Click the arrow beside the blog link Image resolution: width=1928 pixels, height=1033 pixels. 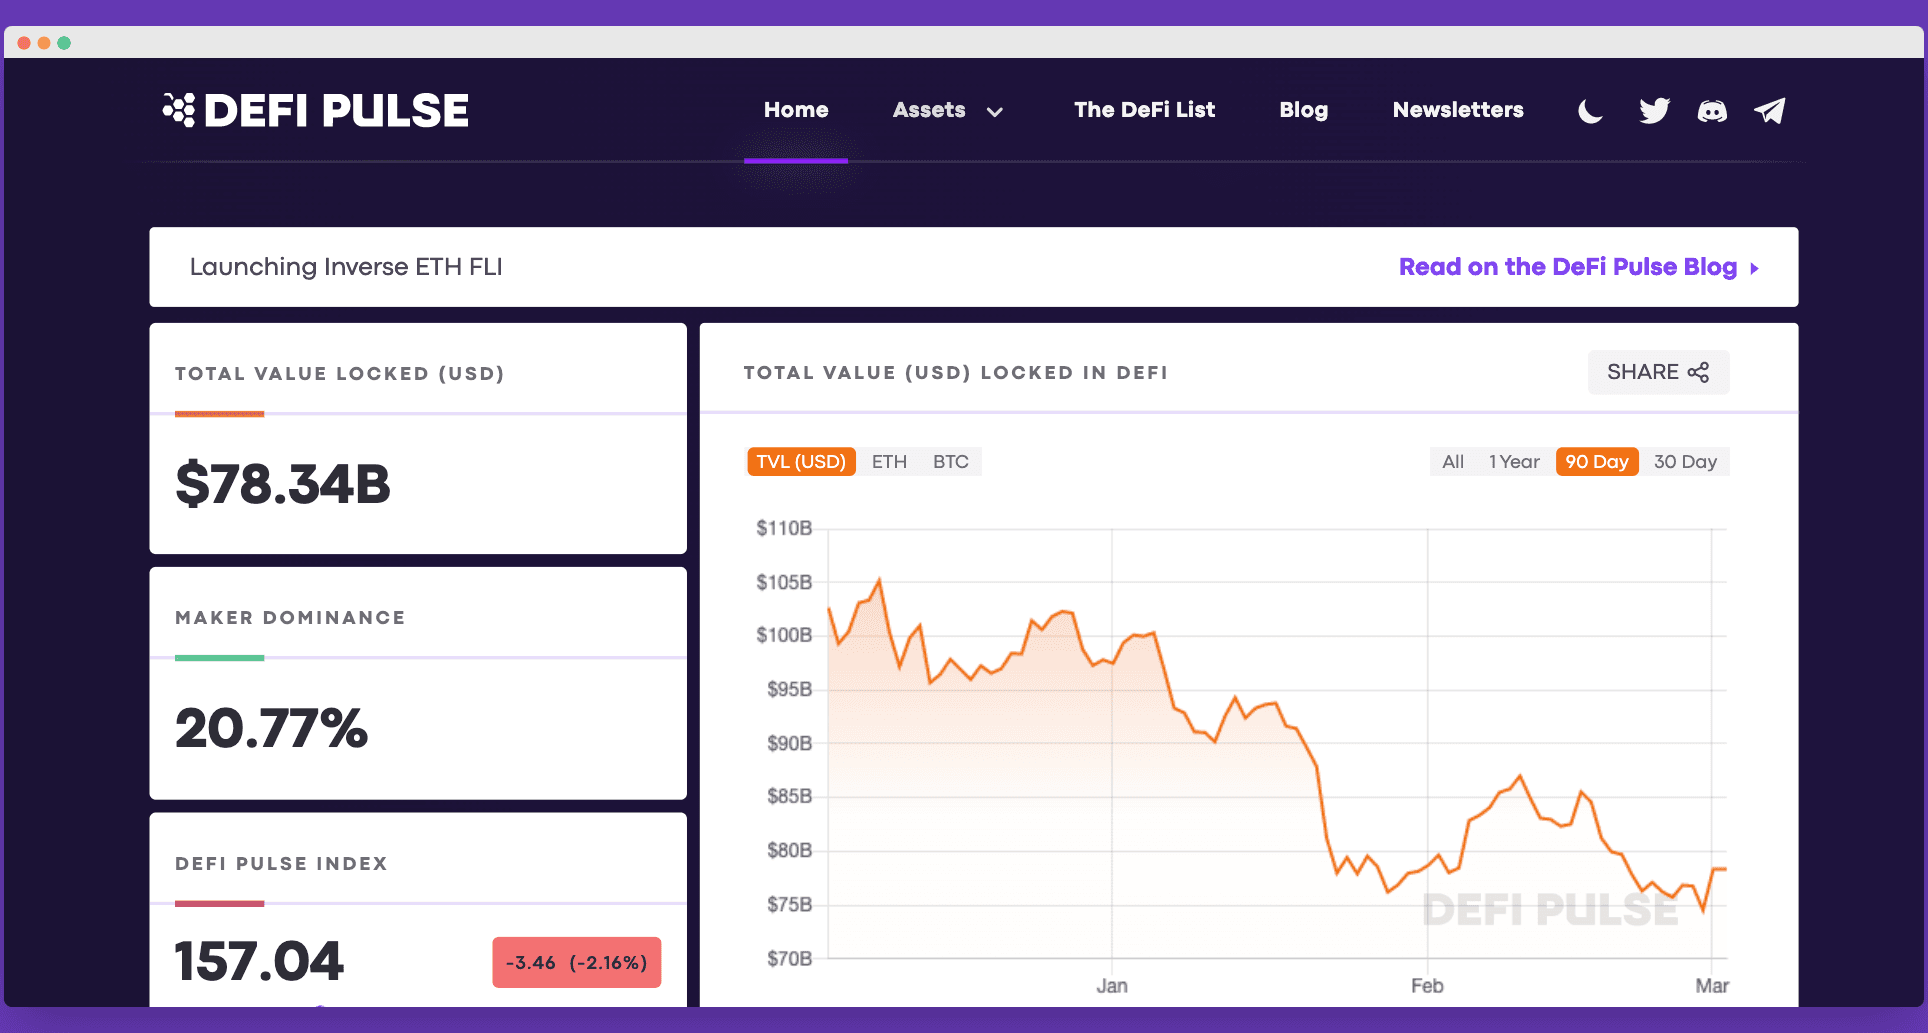click(x=1755, y=268)
